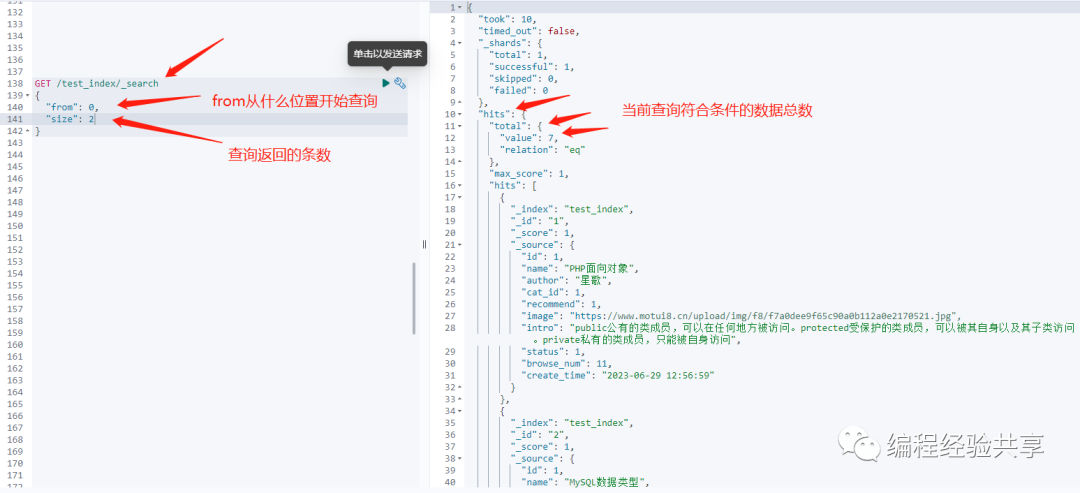Click the "timed_out": false response line

coord(530,31)
